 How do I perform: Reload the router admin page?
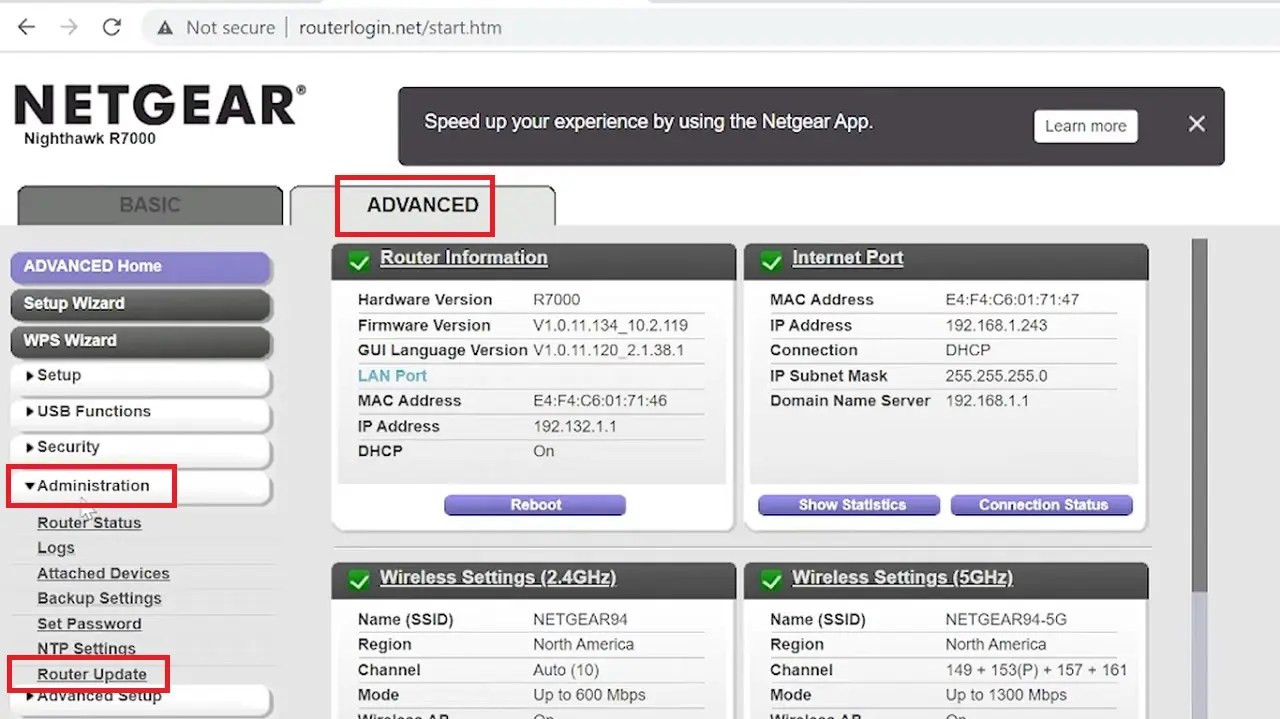pyautogui.click(x=111, y=26)
